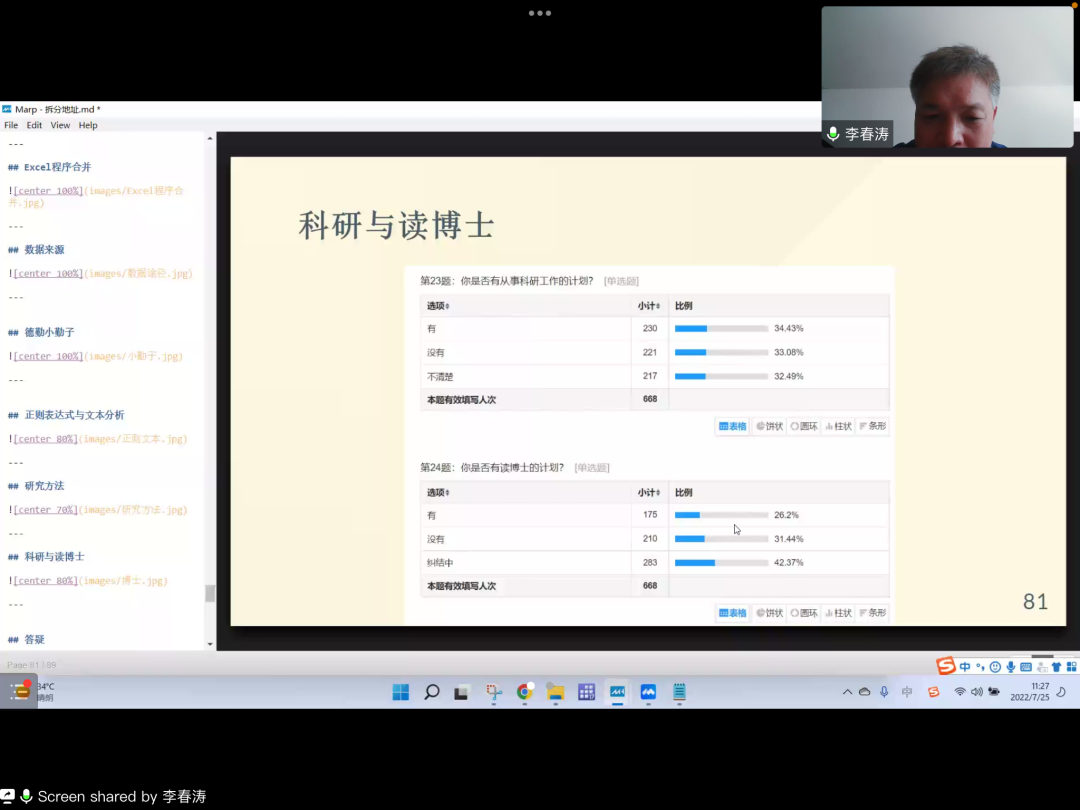Sort question 23 by 选项 column header

[438, 306]
